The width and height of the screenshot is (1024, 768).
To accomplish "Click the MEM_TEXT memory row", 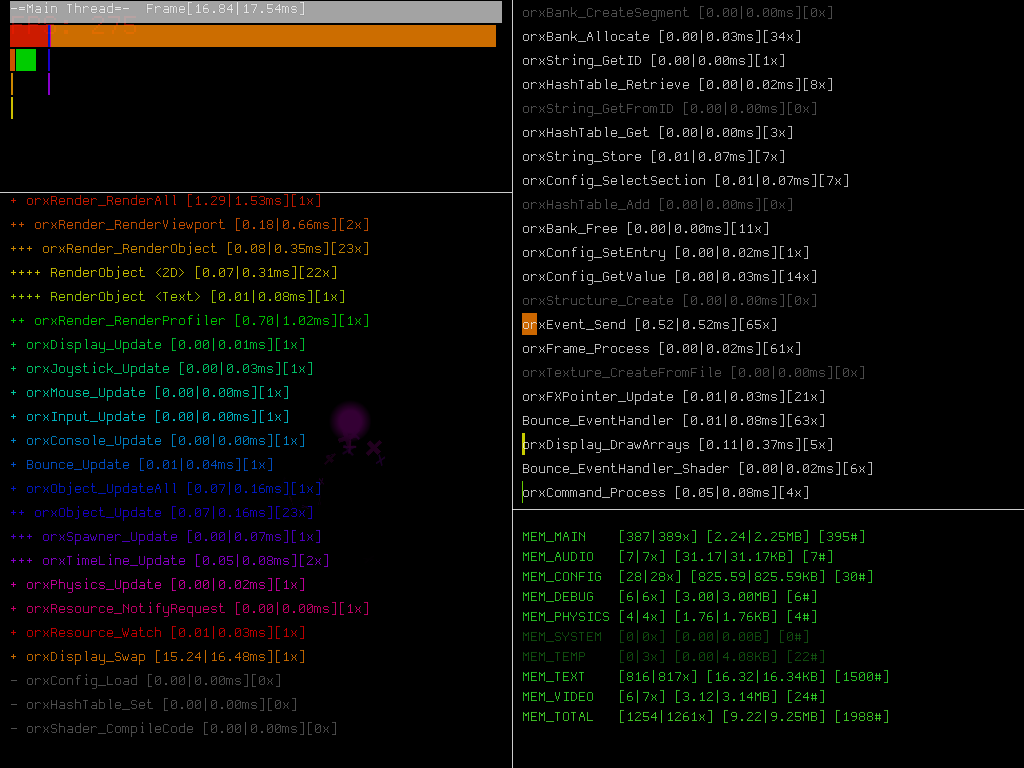I will (x=706, y=677).
